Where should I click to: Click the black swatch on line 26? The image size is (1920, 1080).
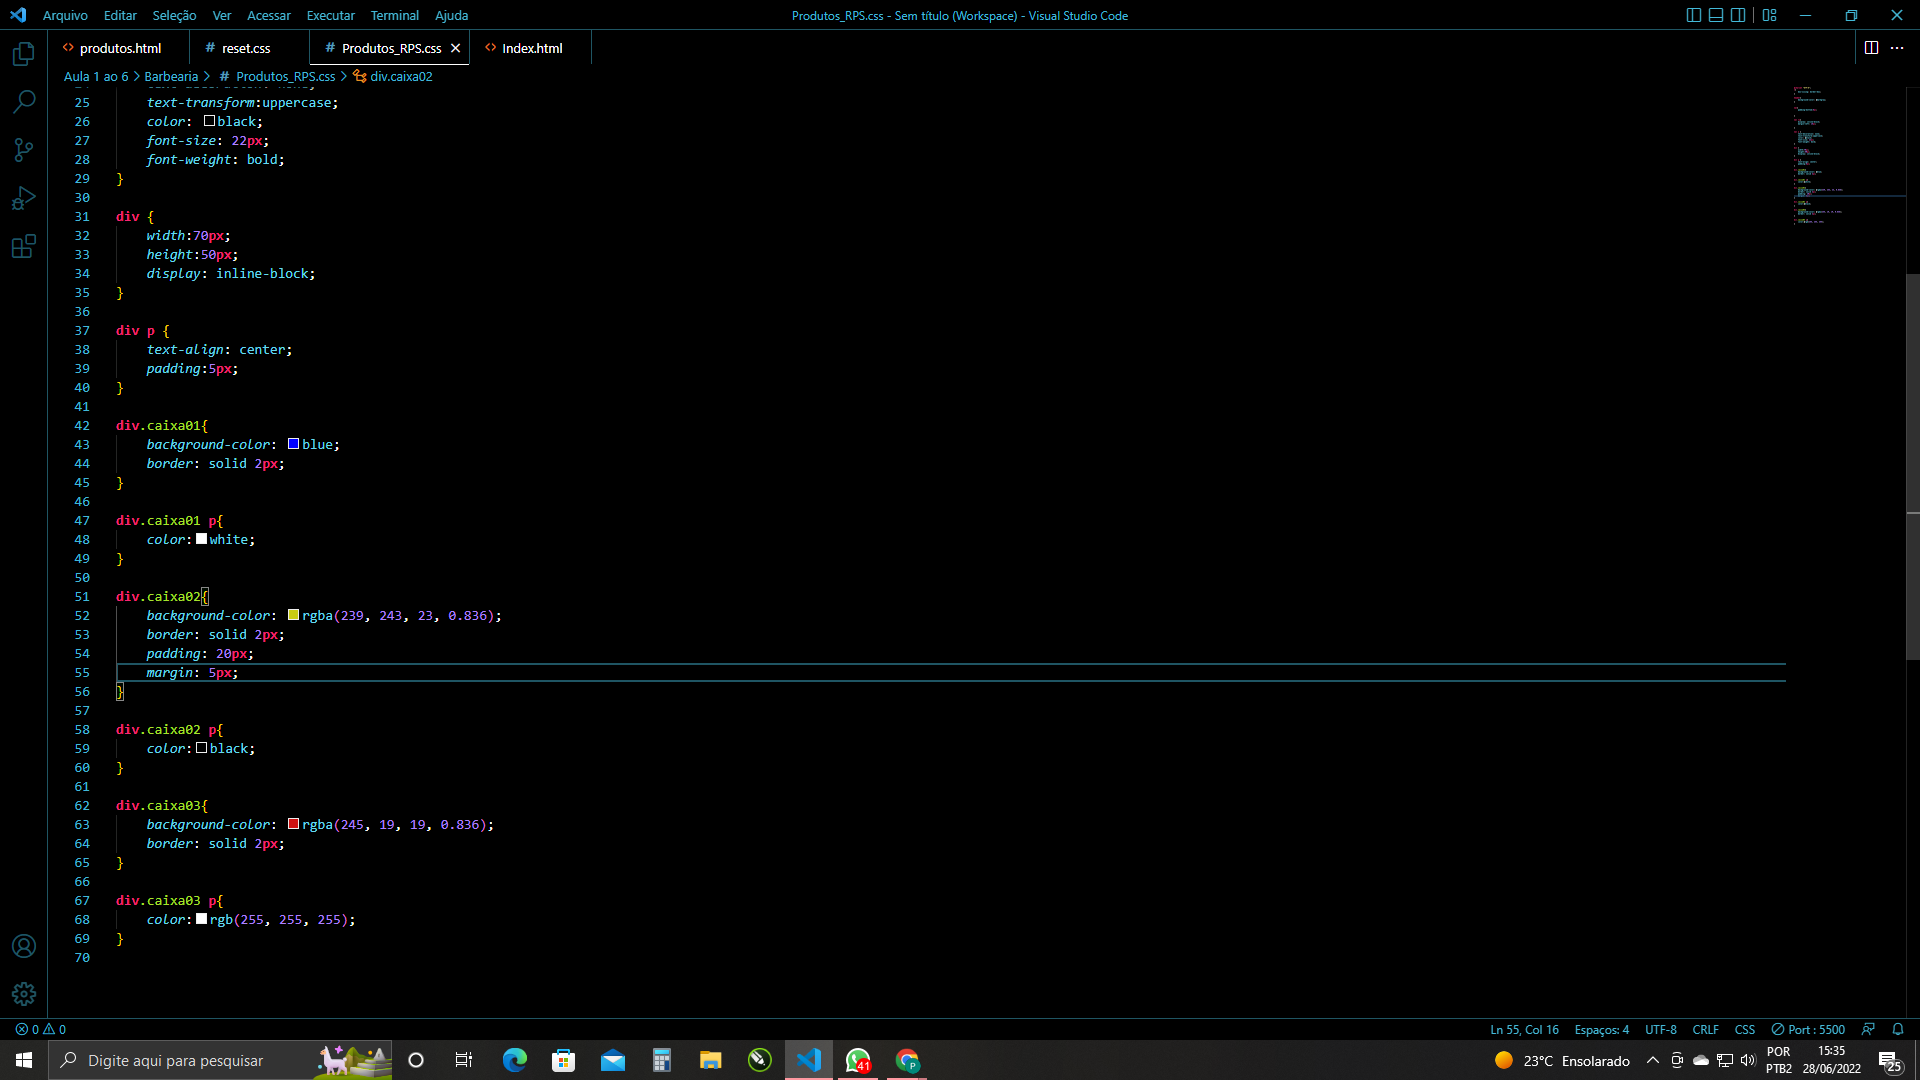(x=209, y=121)
